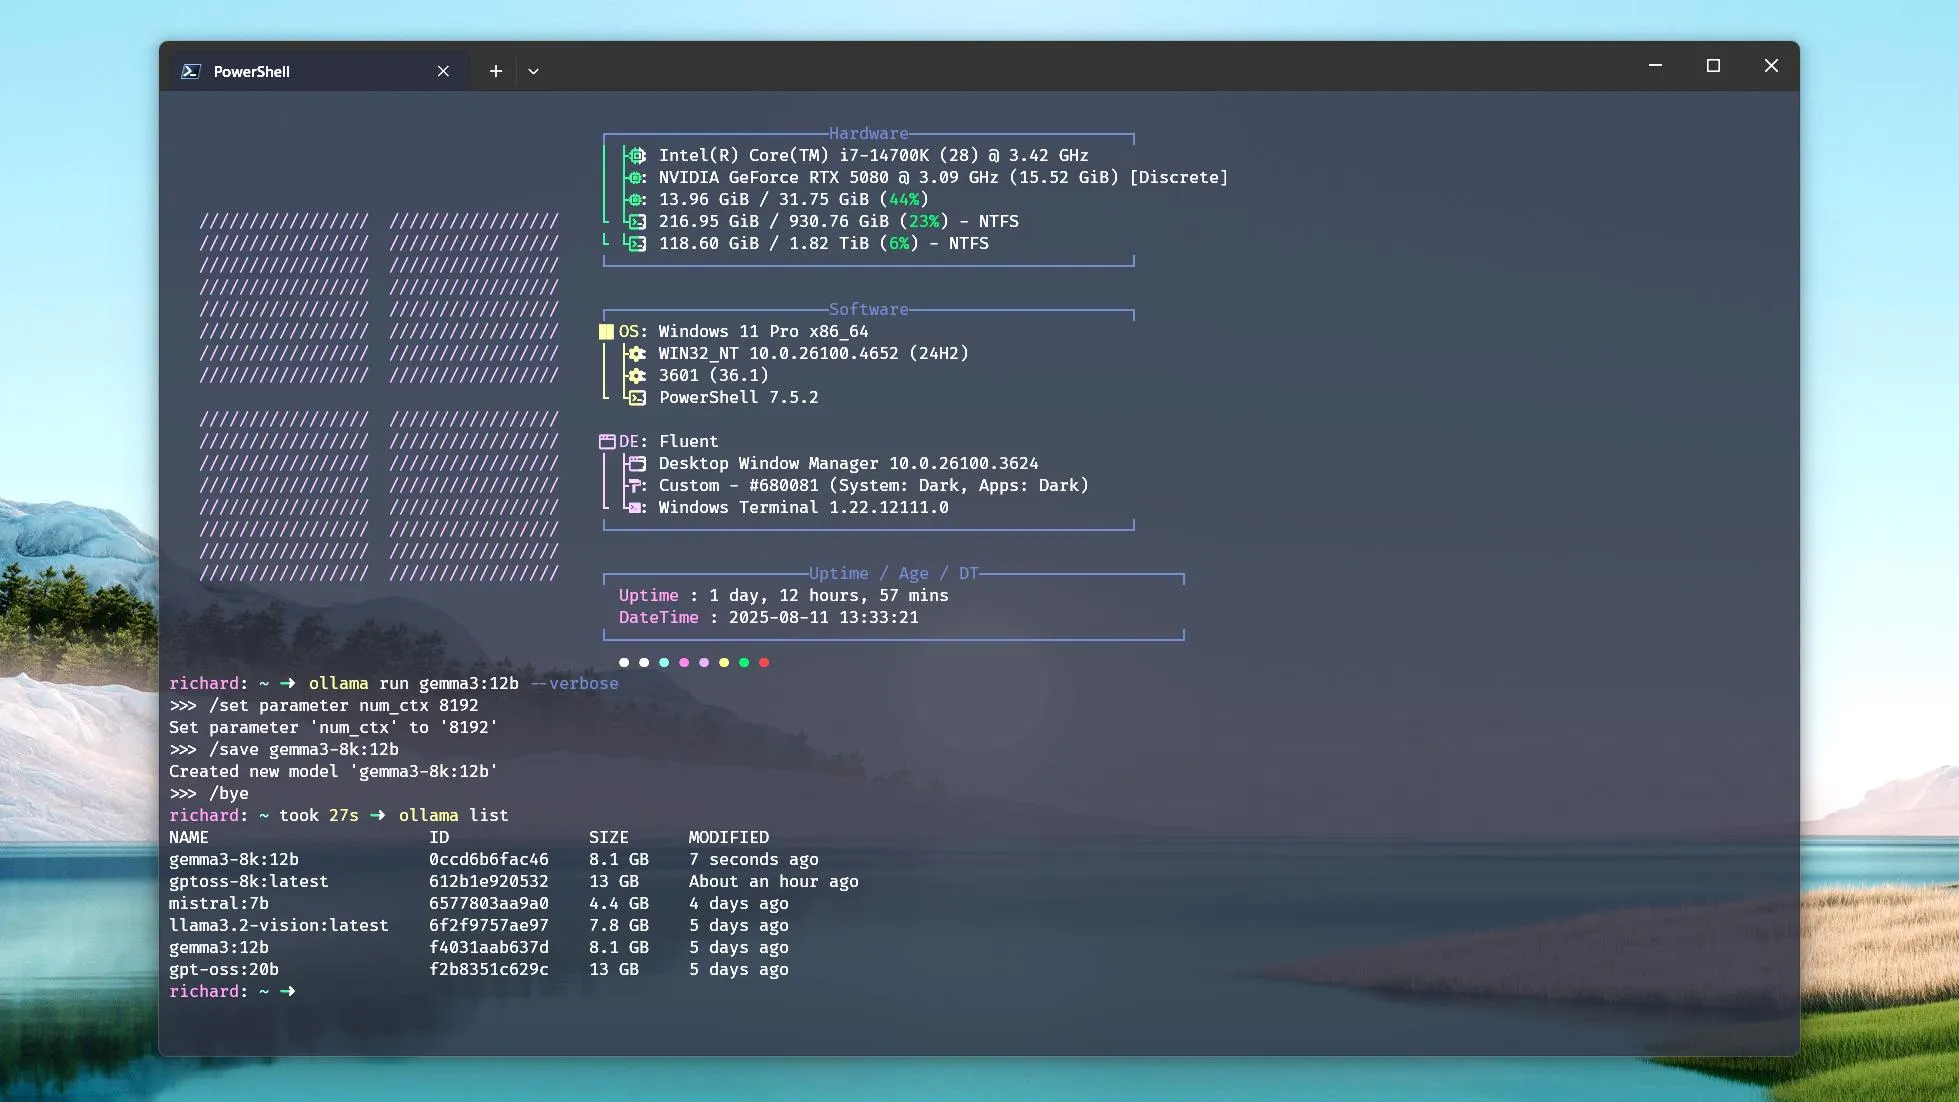Click the gptoss-8k:latest model row name
The width and height of the screenshot is (1959, 1102).
(248, 881)
